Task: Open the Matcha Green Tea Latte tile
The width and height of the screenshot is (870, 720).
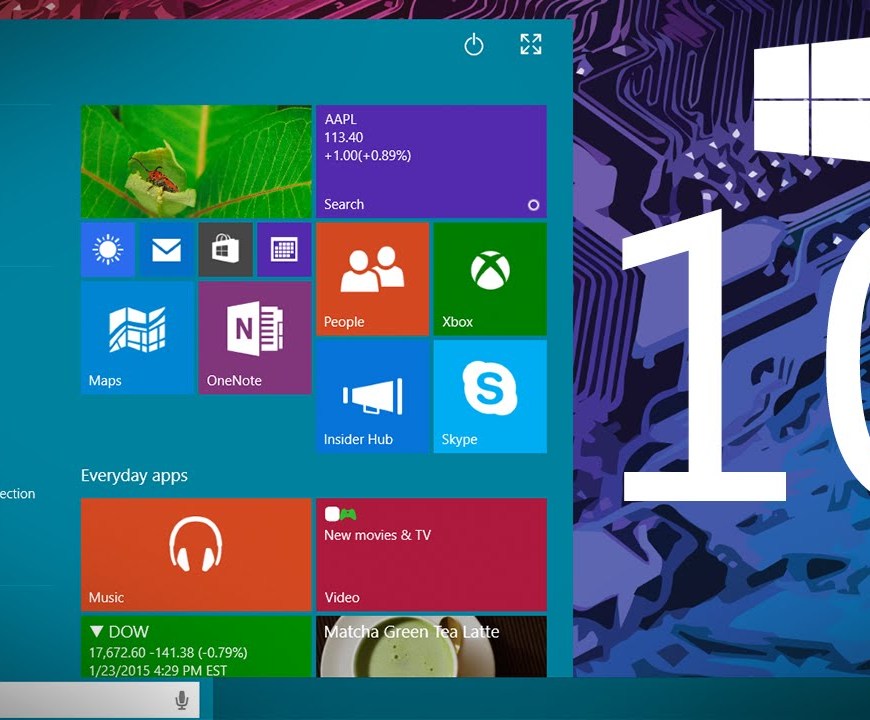Action: click(x=431, y=646)
